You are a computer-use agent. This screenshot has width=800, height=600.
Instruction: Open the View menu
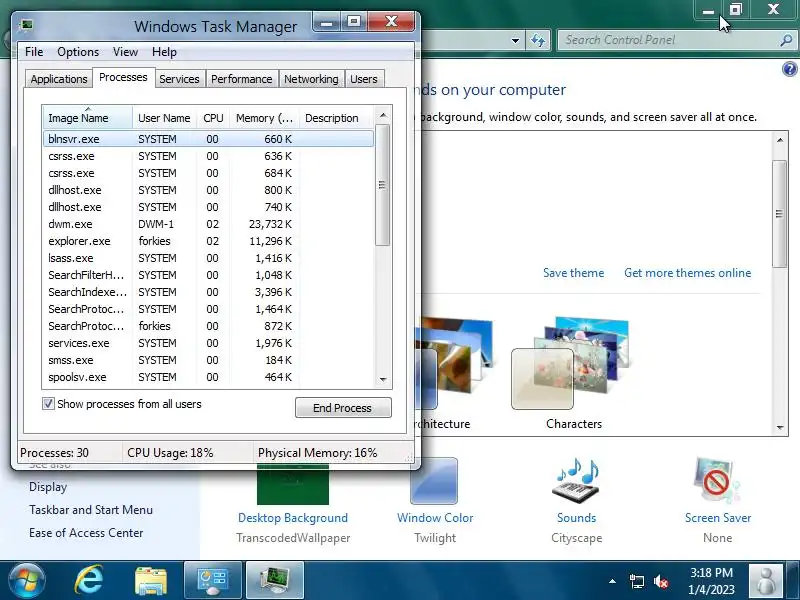coord(125,52)
